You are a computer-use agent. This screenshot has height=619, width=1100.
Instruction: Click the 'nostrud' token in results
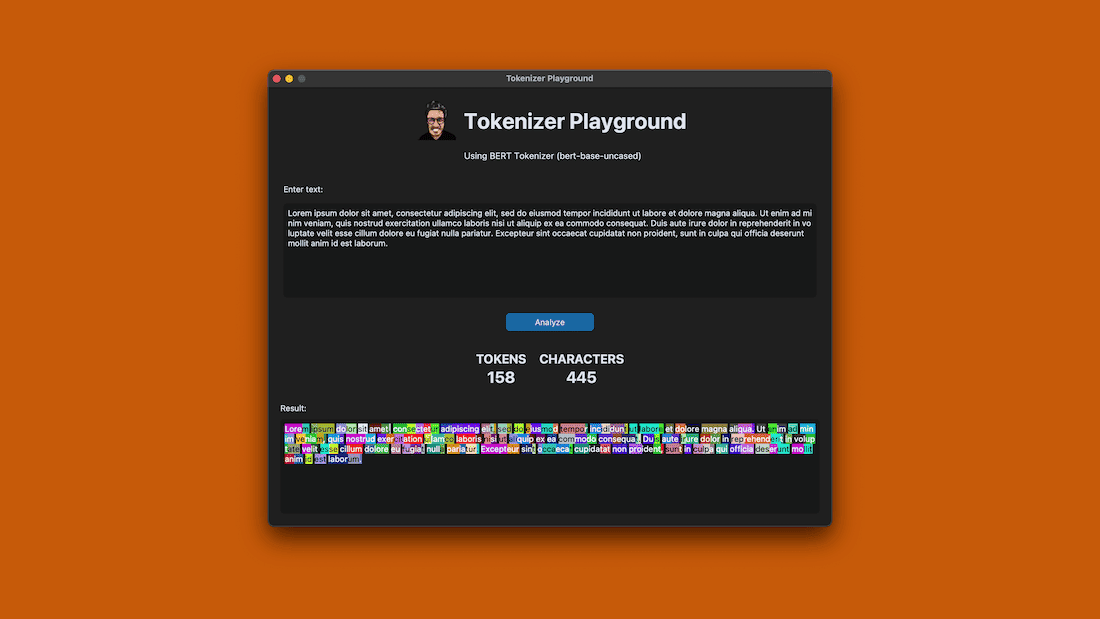[361, 439]
